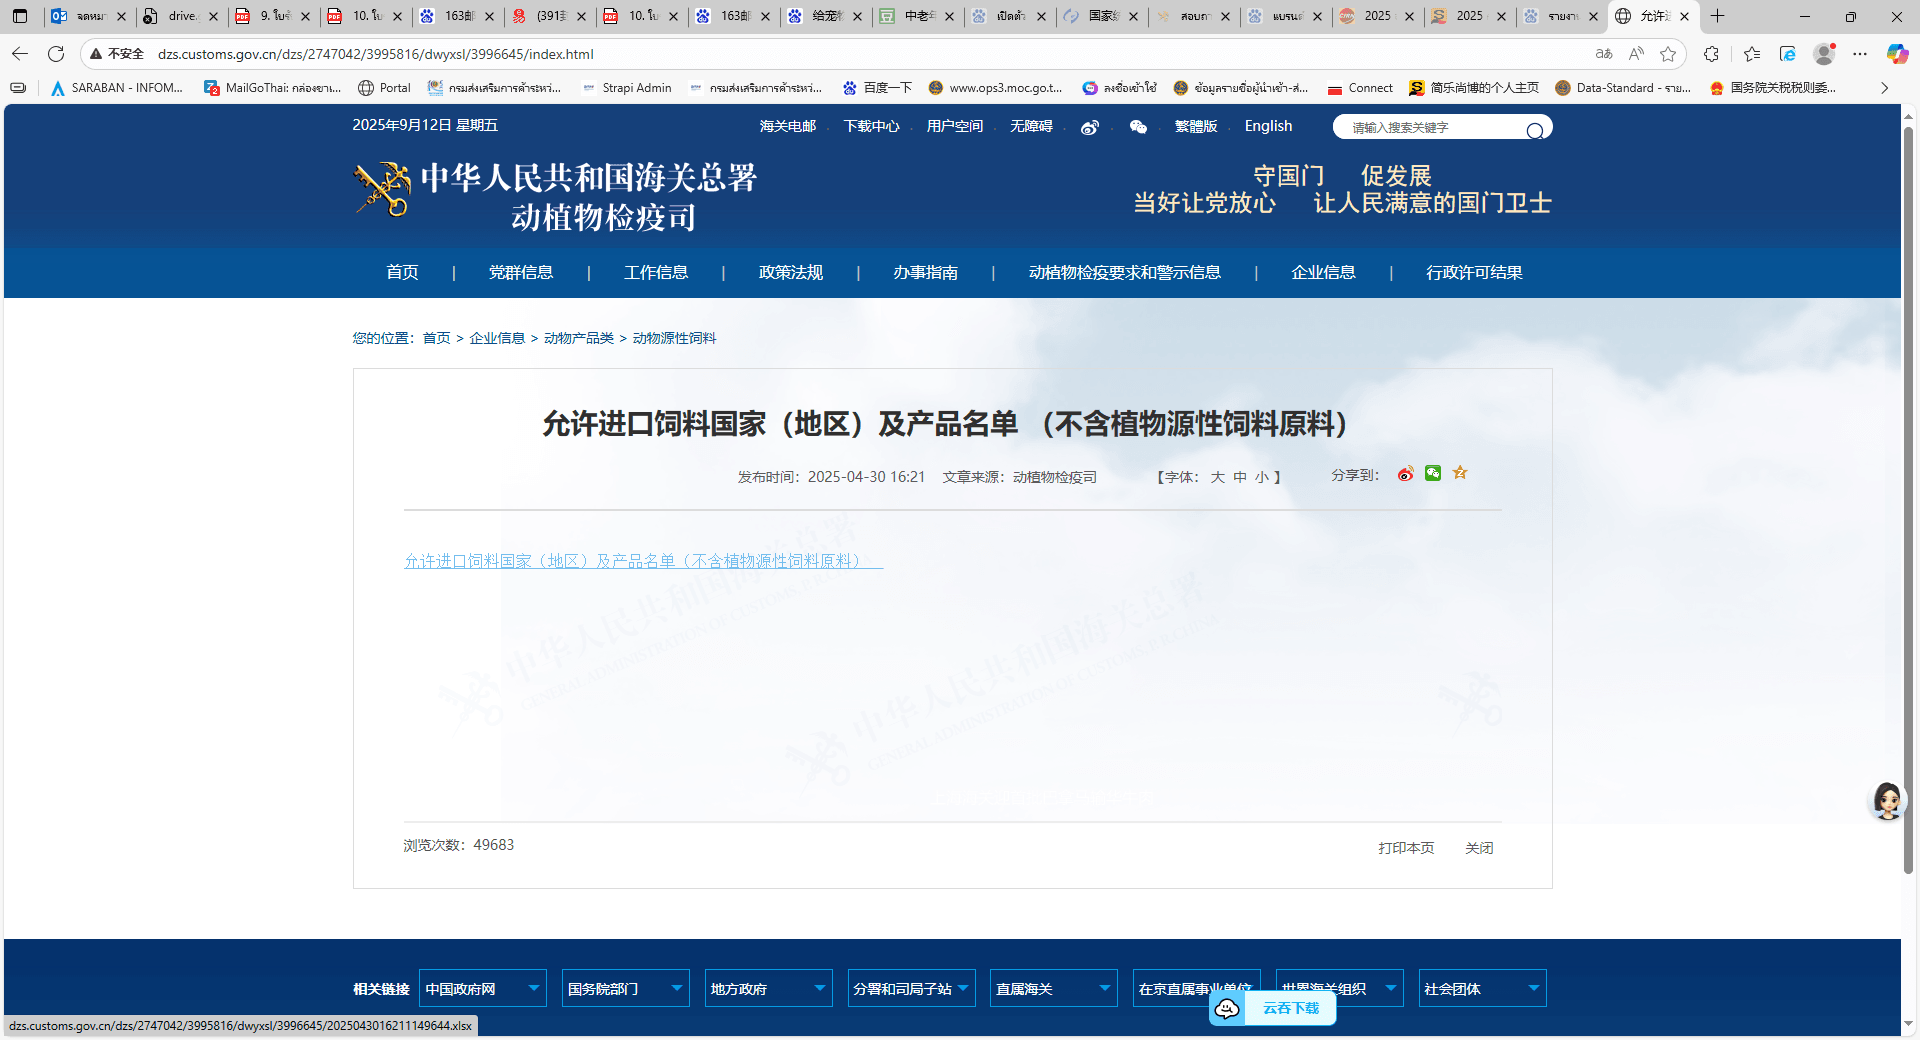Open the 允许进口饲料国家 xlsx attachment link

(642, 561)
